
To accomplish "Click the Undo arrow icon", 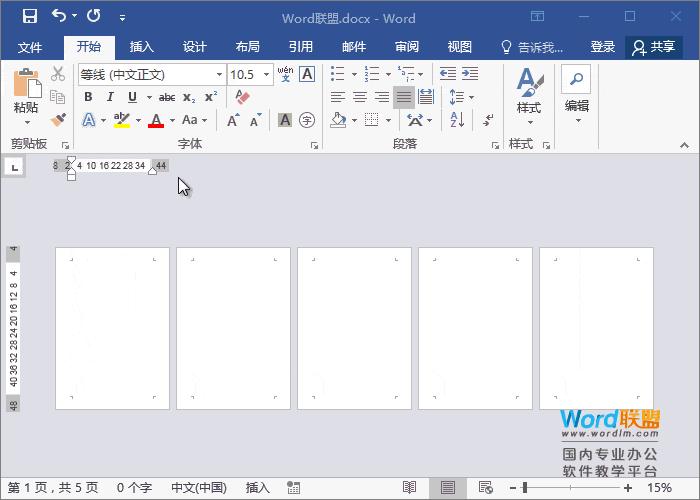I will 58,16.
